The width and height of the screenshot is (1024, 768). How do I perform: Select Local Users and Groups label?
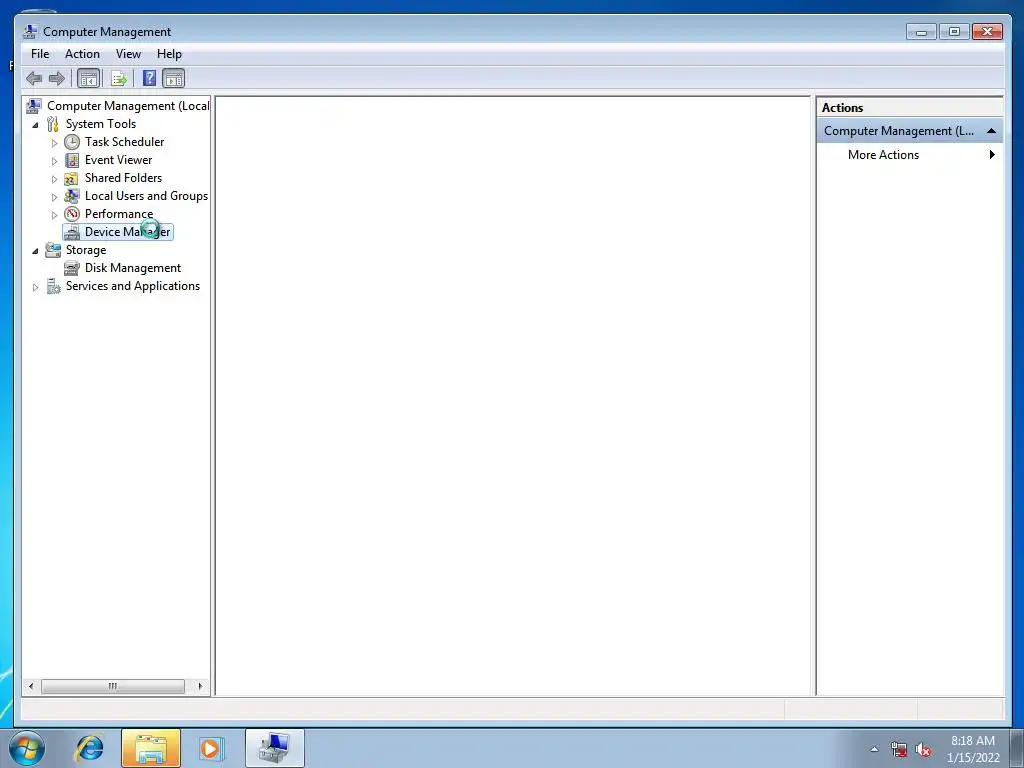(x=146, y=196)
